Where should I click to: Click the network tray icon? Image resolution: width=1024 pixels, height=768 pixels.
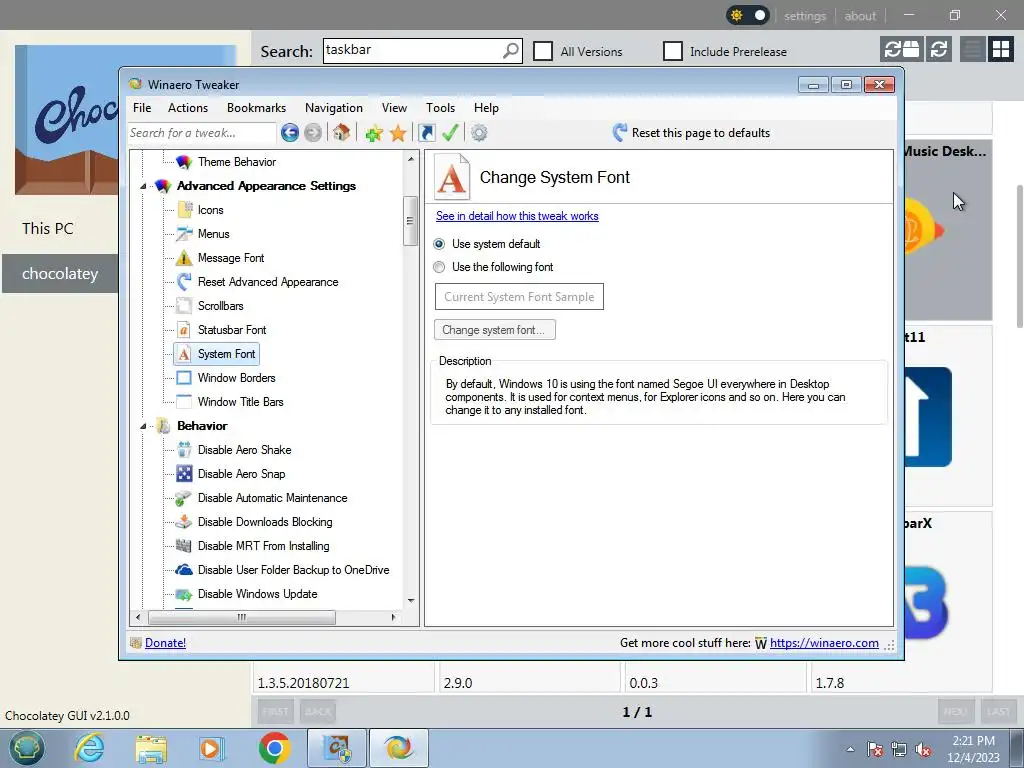899,750
